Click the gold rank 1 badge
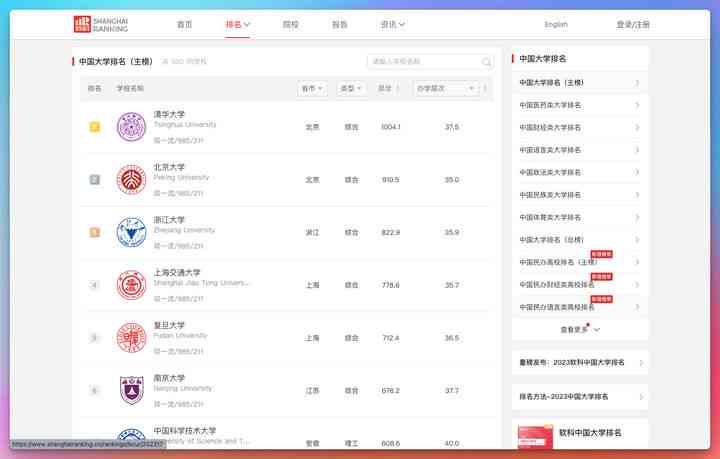The height and width of the screenshot is (459, 720). coord(95,127)
